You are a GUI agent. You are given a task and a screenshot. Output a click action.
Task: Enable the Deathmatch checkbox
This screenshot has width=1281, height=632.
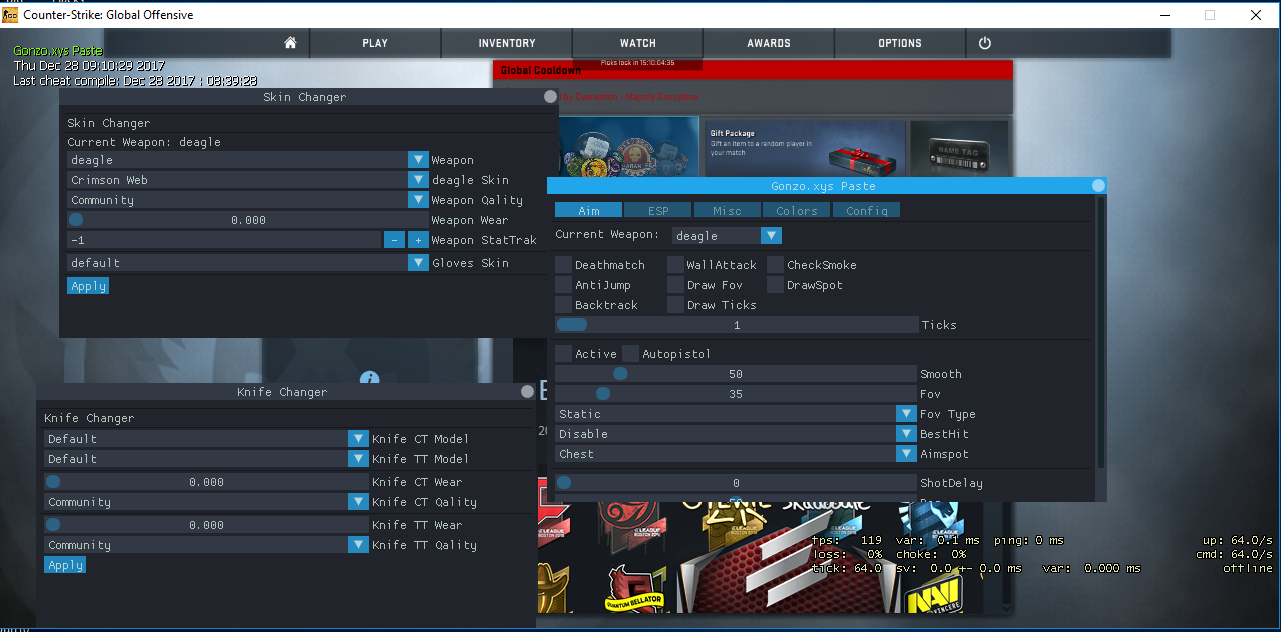pyautogui.click(x=563, y=265)
